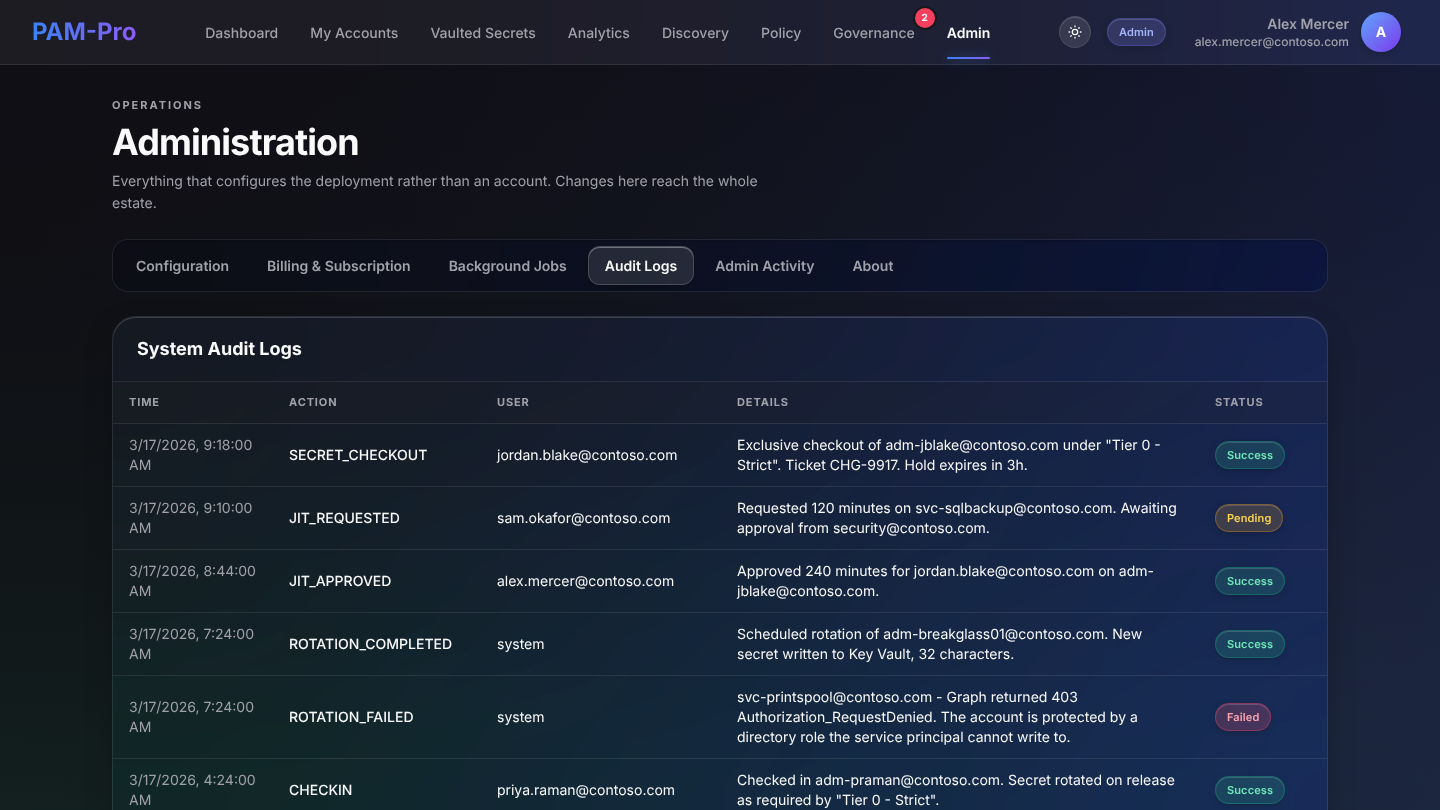Select the CHECKIN action cell
This screenshot has height=810, width=1440.
[321, 790]
